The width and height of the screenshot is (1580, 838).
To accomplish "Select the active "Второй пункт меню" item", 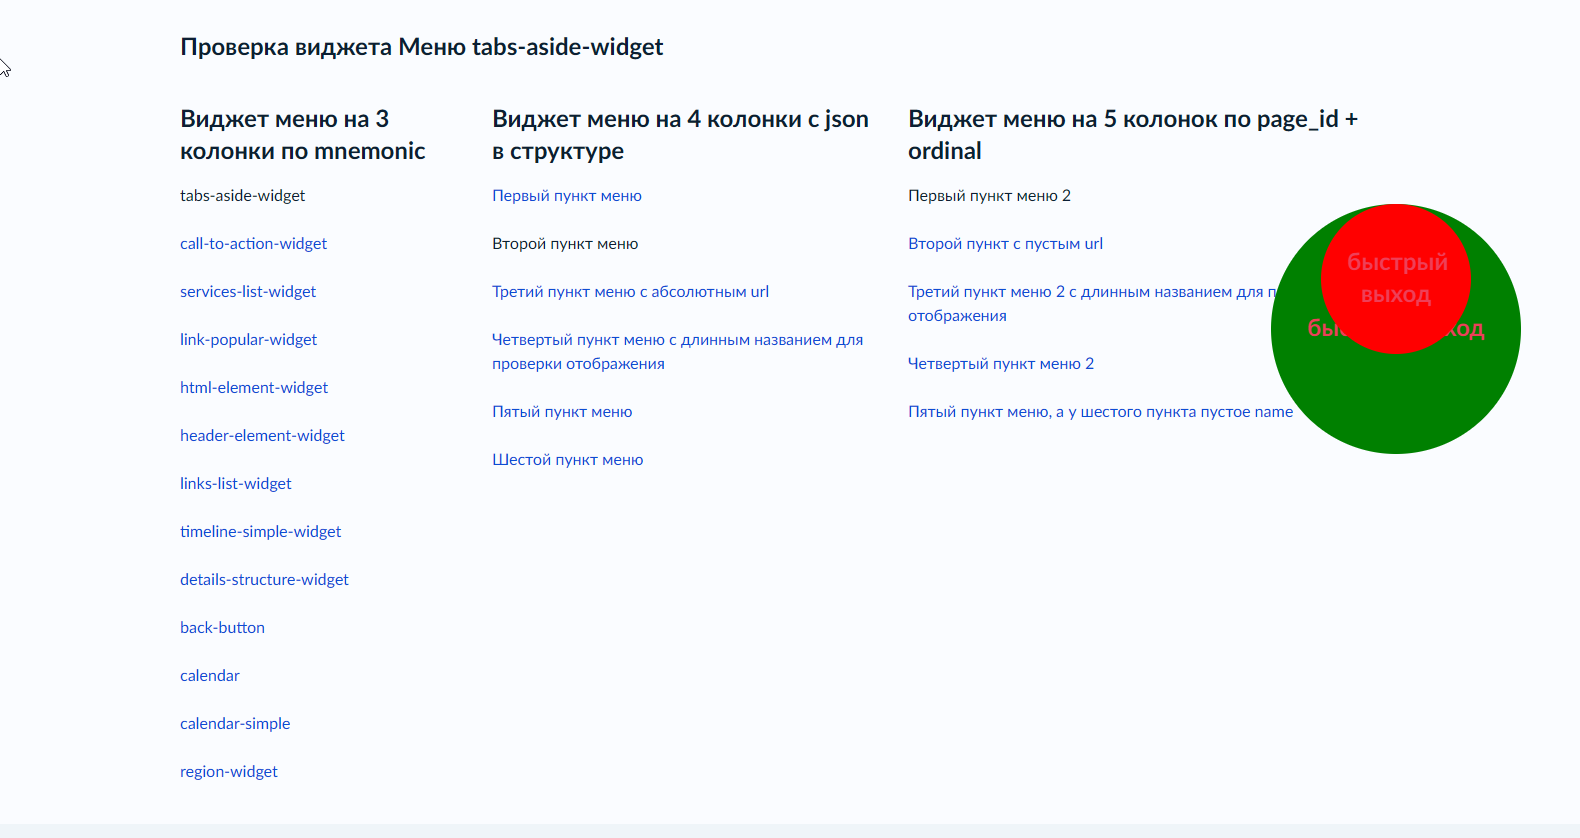I will (x=565, y=244).
